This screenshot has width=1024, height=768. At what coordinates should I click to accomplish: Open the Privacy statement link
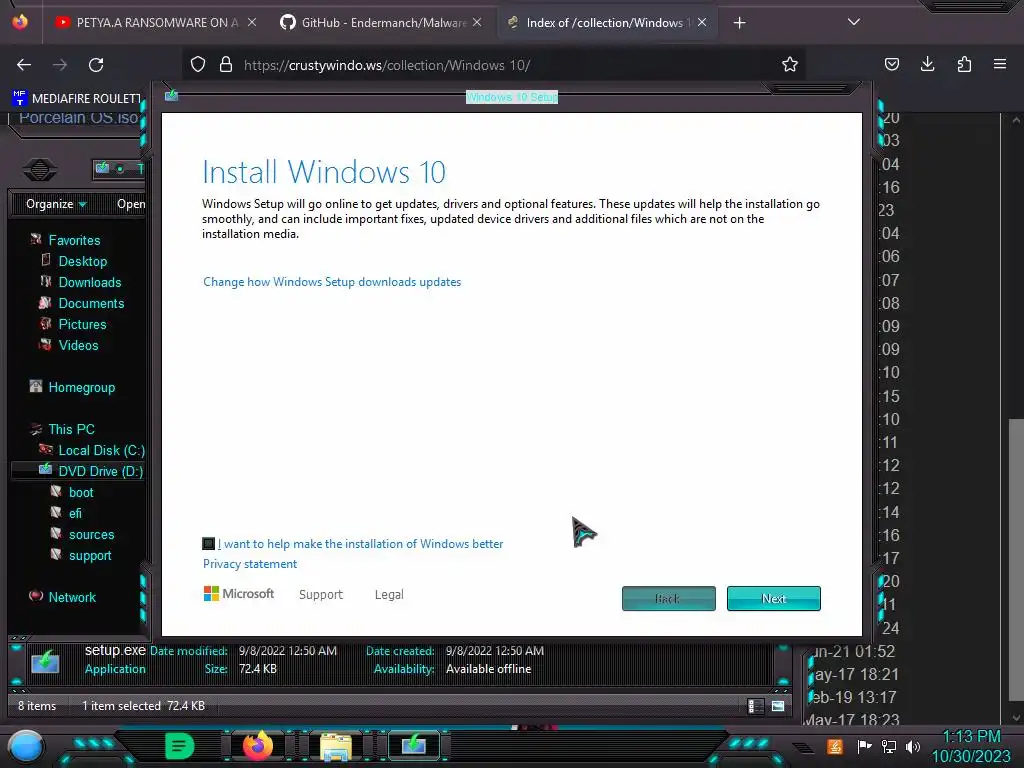249,564
